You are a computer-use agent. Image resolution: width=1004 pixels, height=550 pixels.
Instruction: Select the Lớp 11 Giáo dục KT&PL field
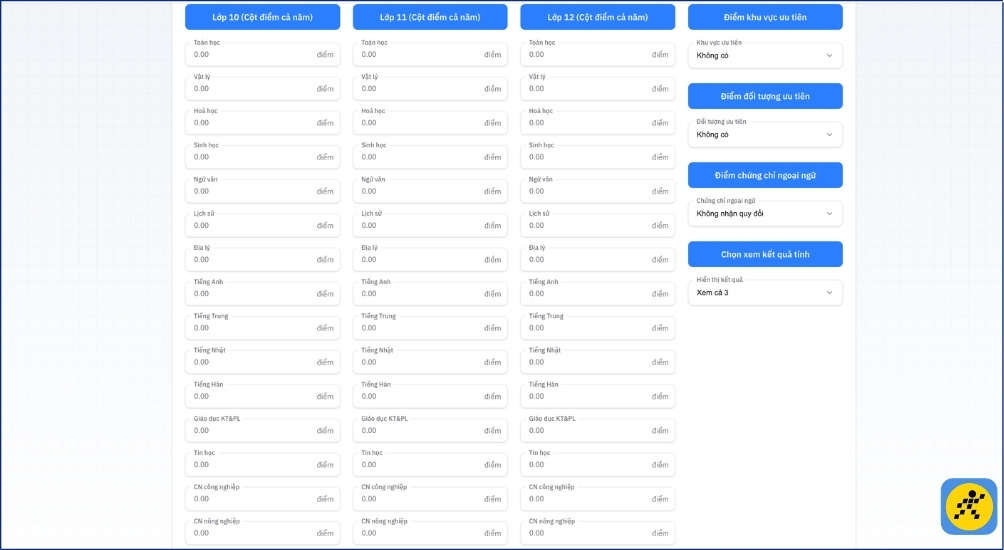pos(420,431)
